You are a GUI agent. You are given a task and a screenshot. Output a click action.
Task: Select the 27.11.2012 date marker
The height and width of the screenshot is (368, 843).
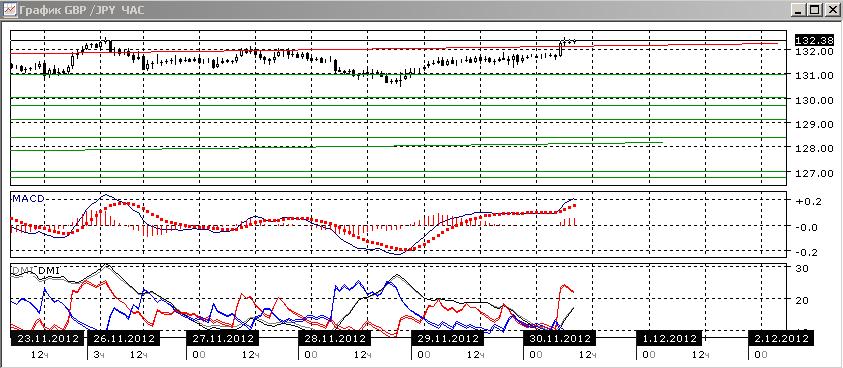coord(222,339)
